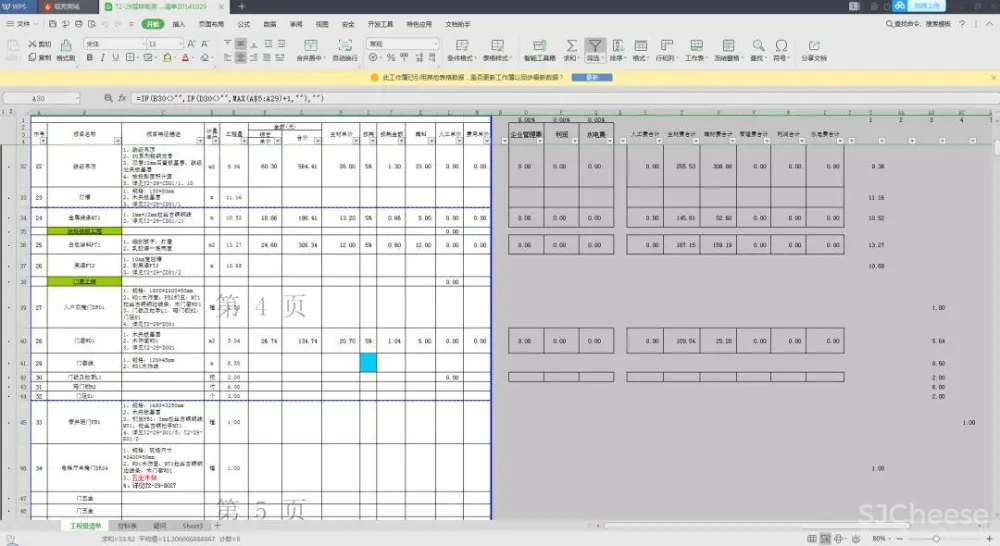The width and height of the screenshot is (1000, 546).
Task: Select the 材料表 sheet tab
Action: pyautogui.click(x=127, y=525)
